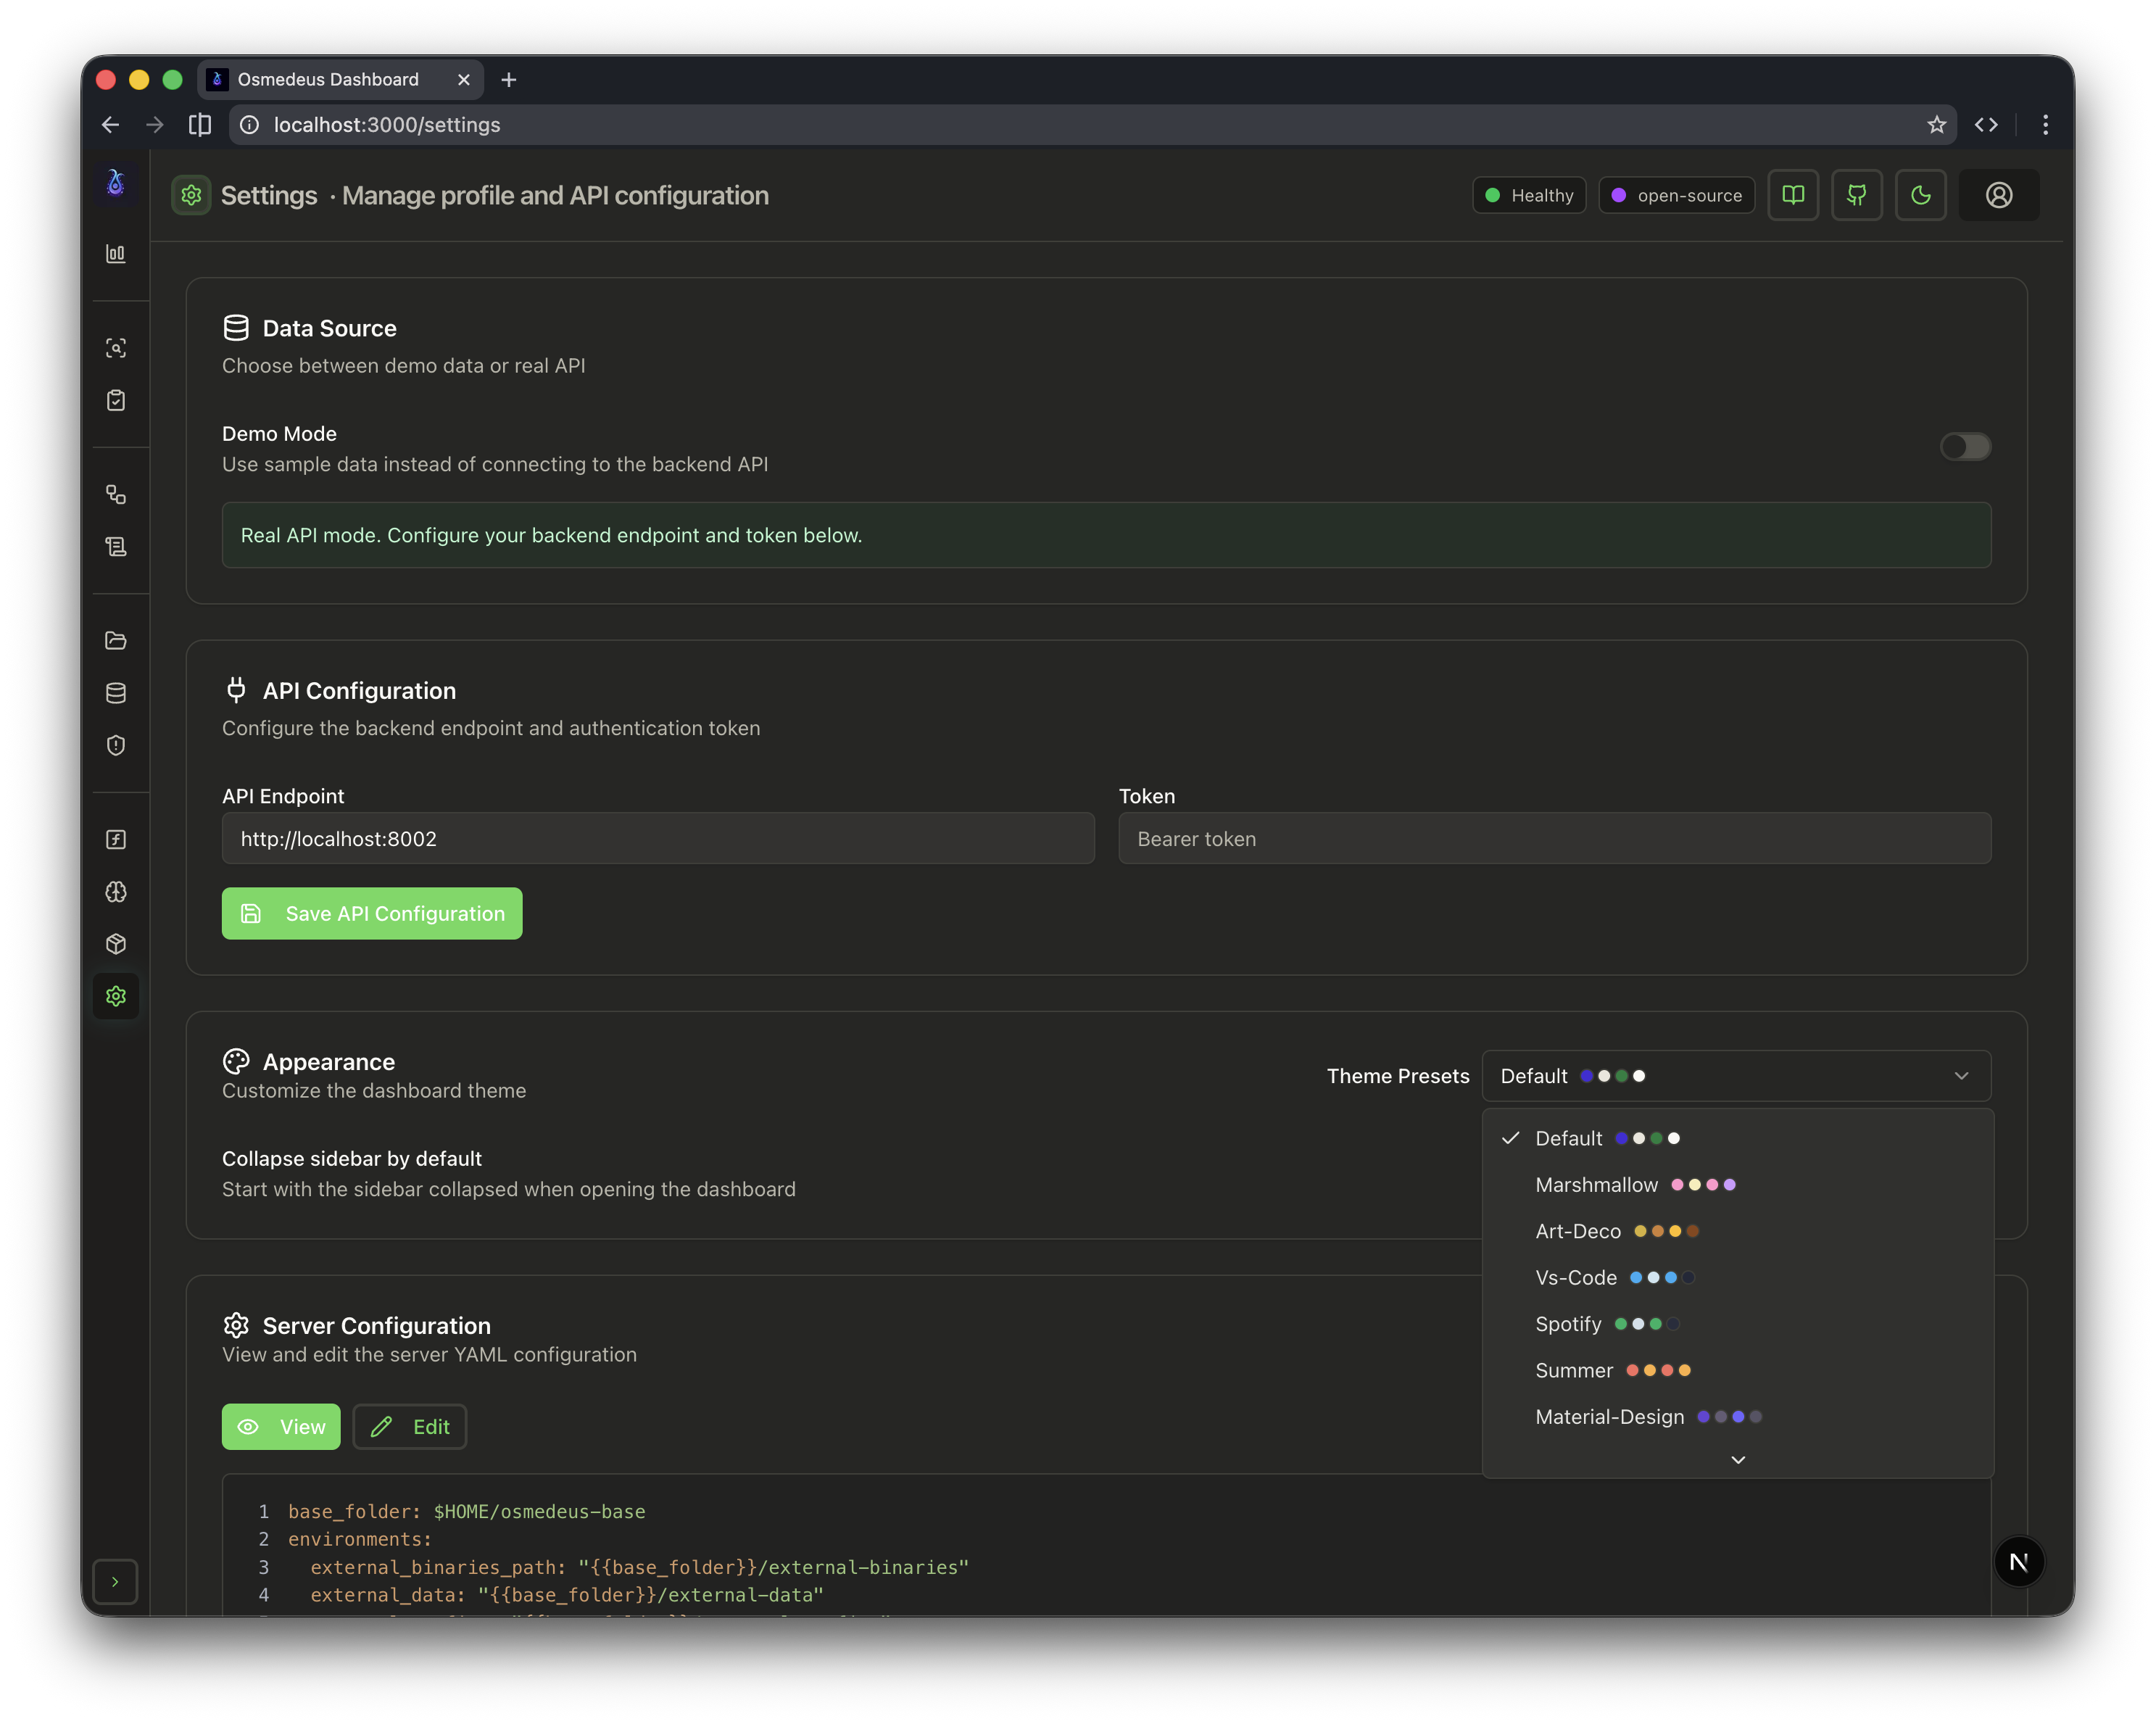Screen dimensions: 2156x1724
Task: Toggle Demo Mode switch off or on
Action: pyautogui.click(x=1964, y=447)
